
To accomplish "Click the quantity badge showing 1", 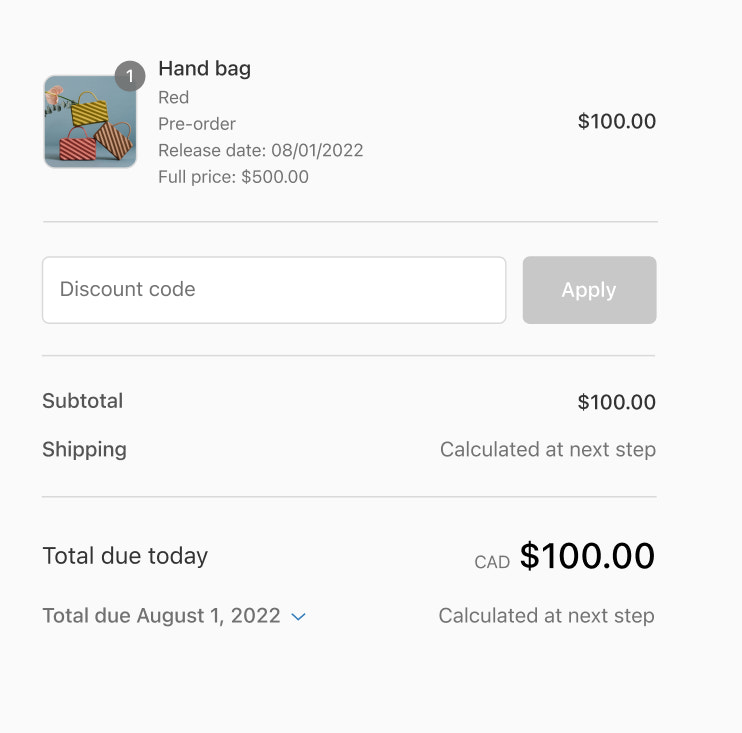I will pyautogui.click(x=130, y=76).
